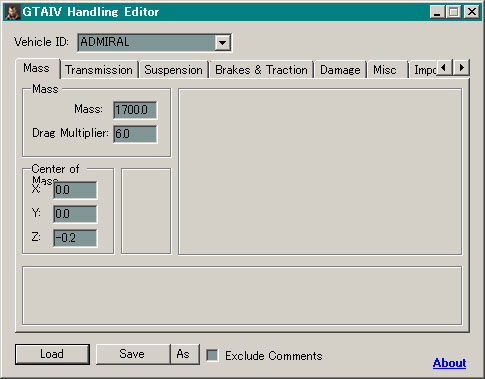Open the Vehicle ID dropdown arrow
485x379 pixels.
tap(223, 42)
